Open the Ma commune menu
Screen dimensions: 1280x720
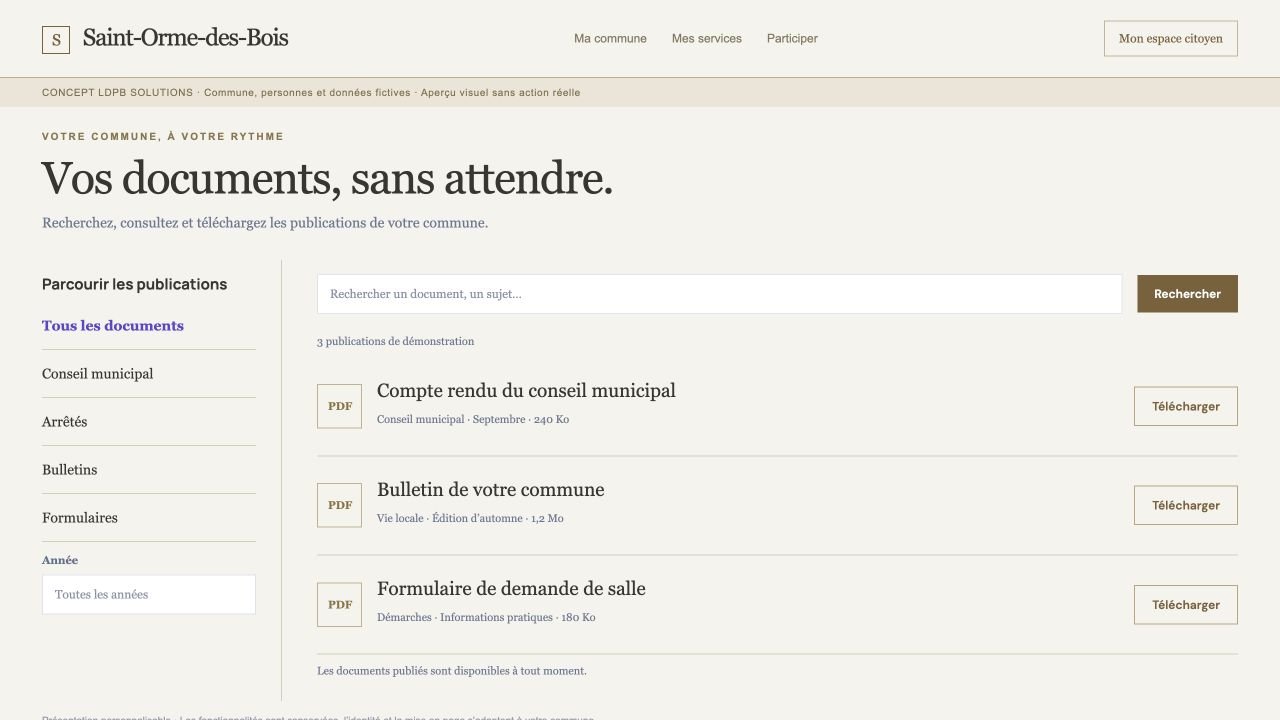pyautogui.click(x=610, y=39)
